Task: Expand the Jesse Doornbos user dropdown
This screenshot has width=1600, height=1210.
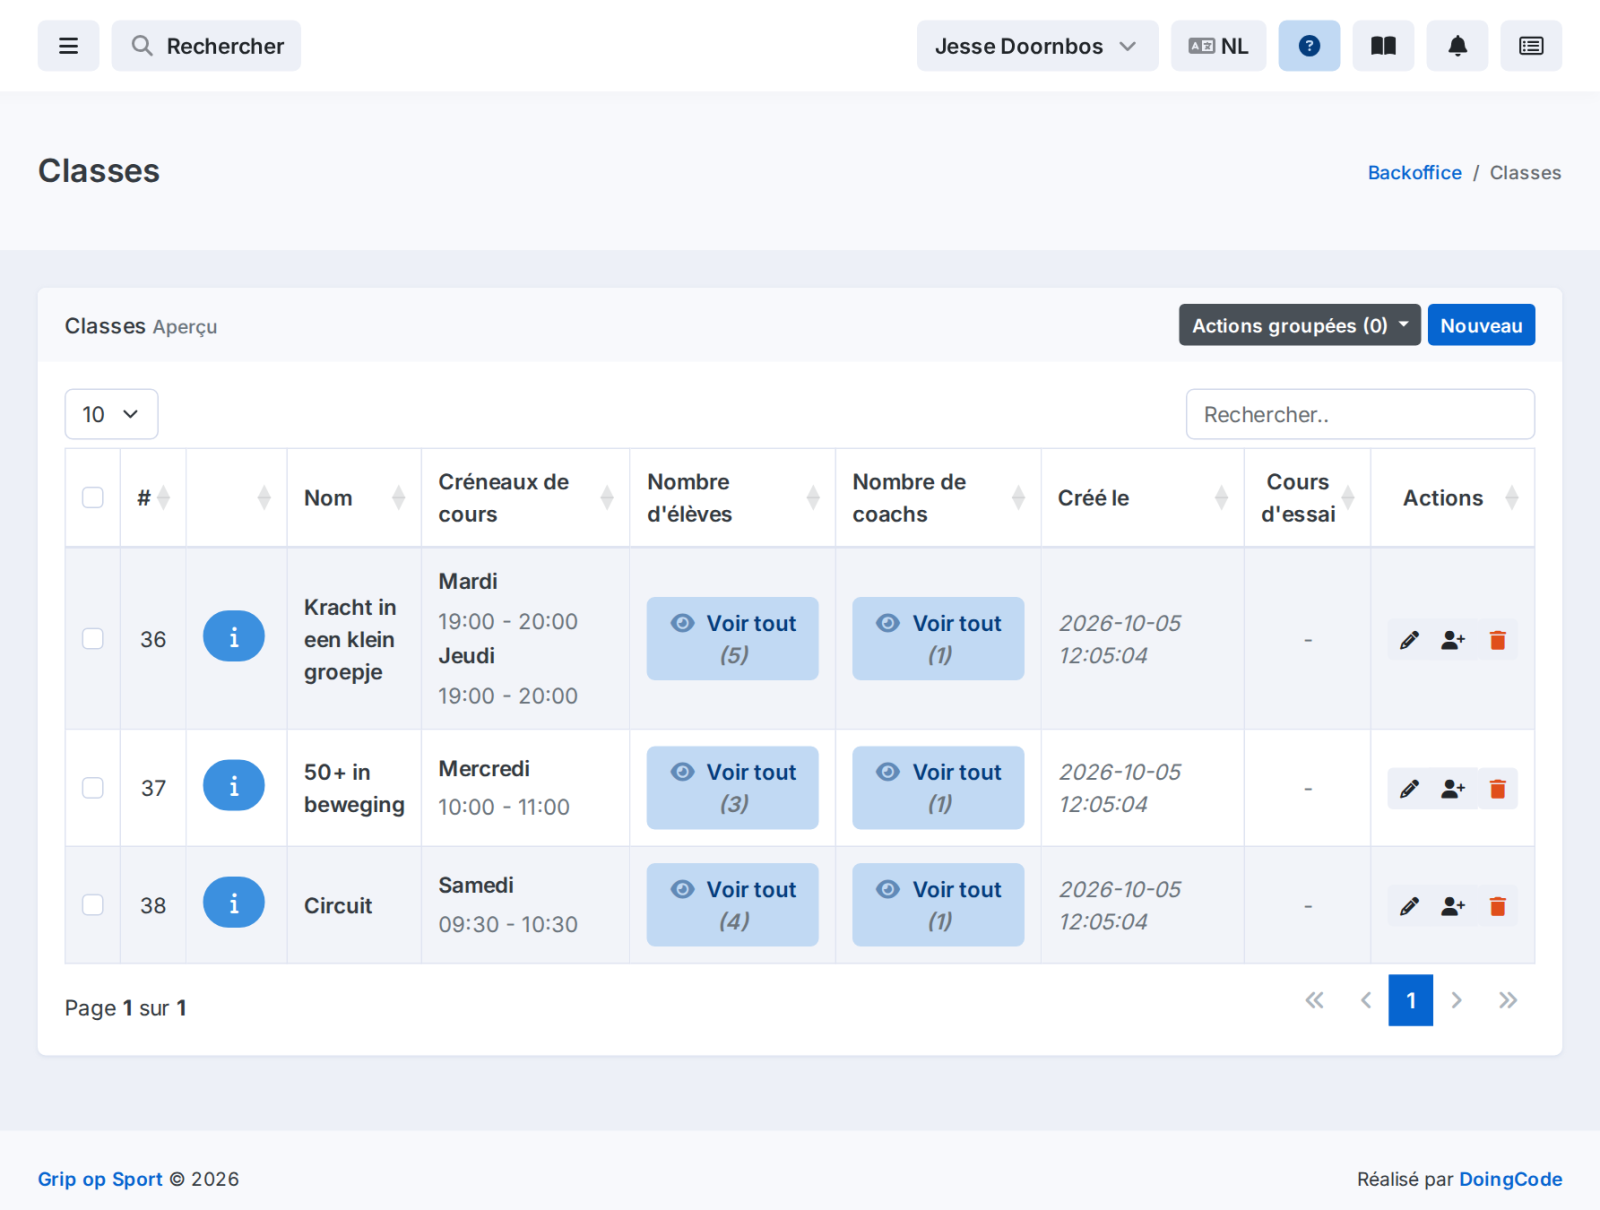Action: (1037, 46)
